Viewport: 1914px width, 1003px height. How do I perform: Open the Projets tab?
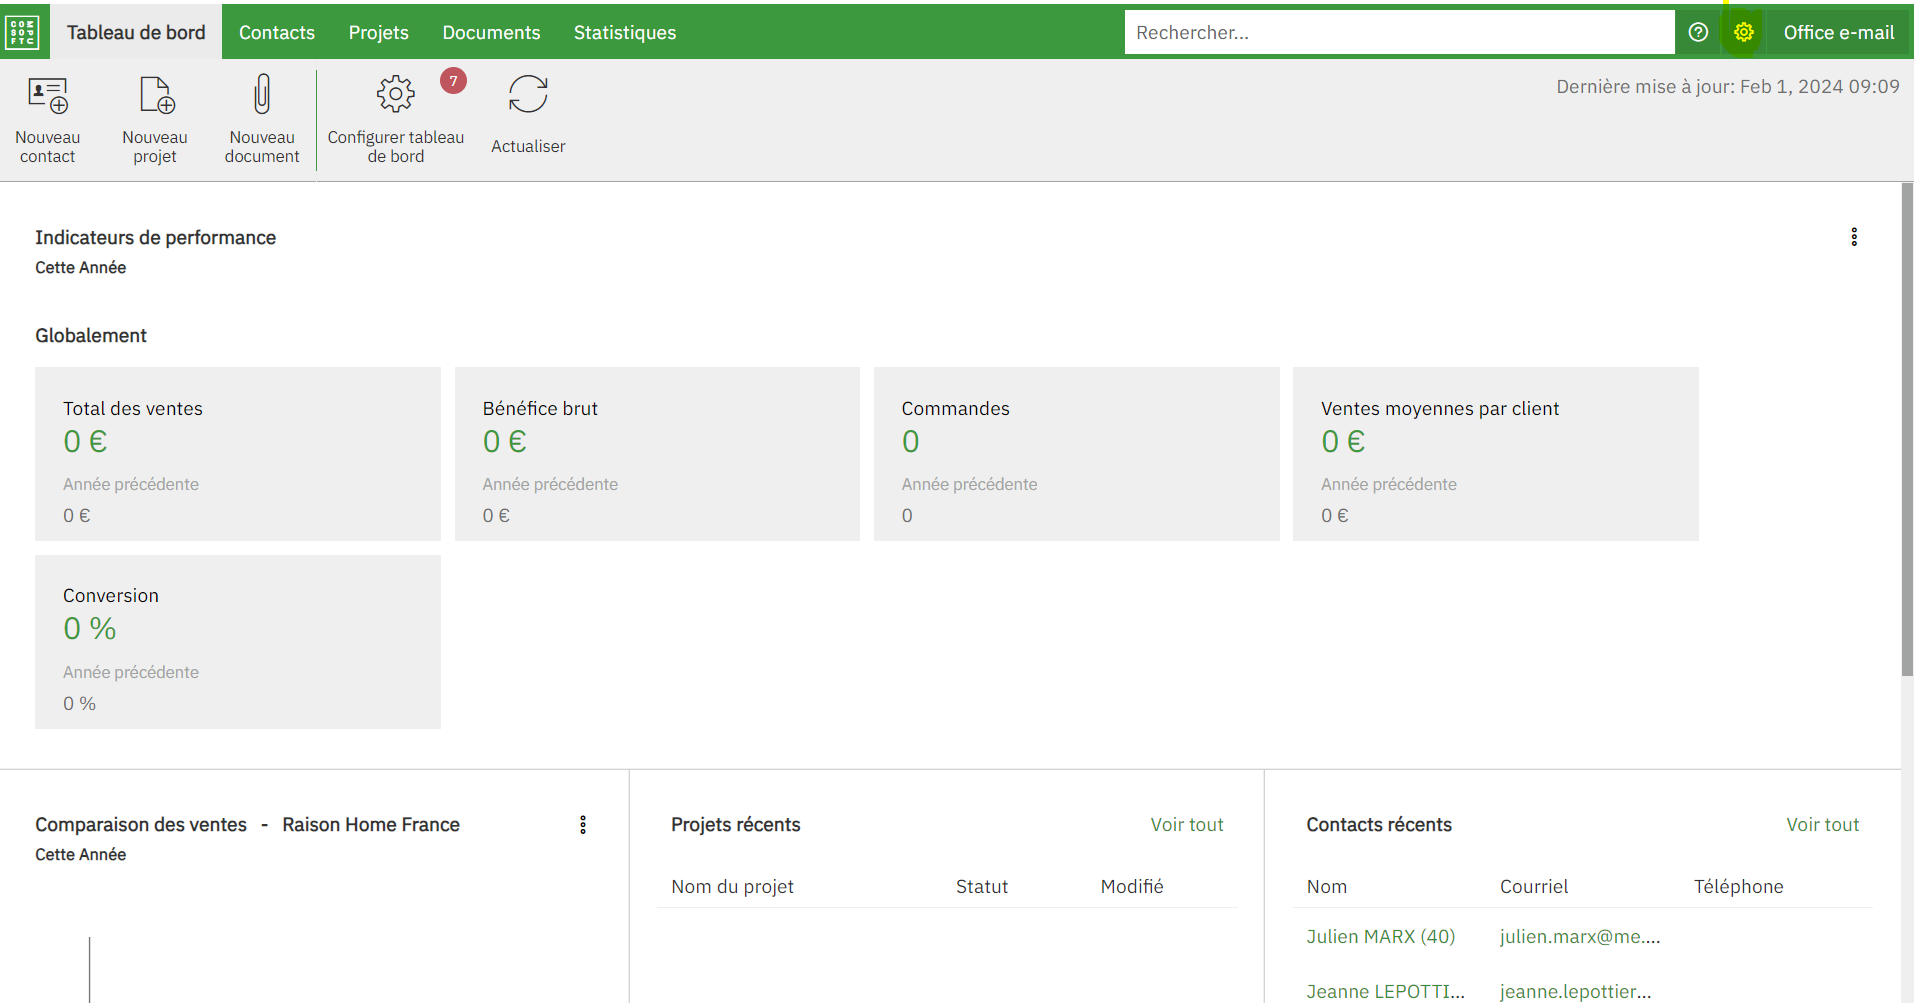coord(378,32)
